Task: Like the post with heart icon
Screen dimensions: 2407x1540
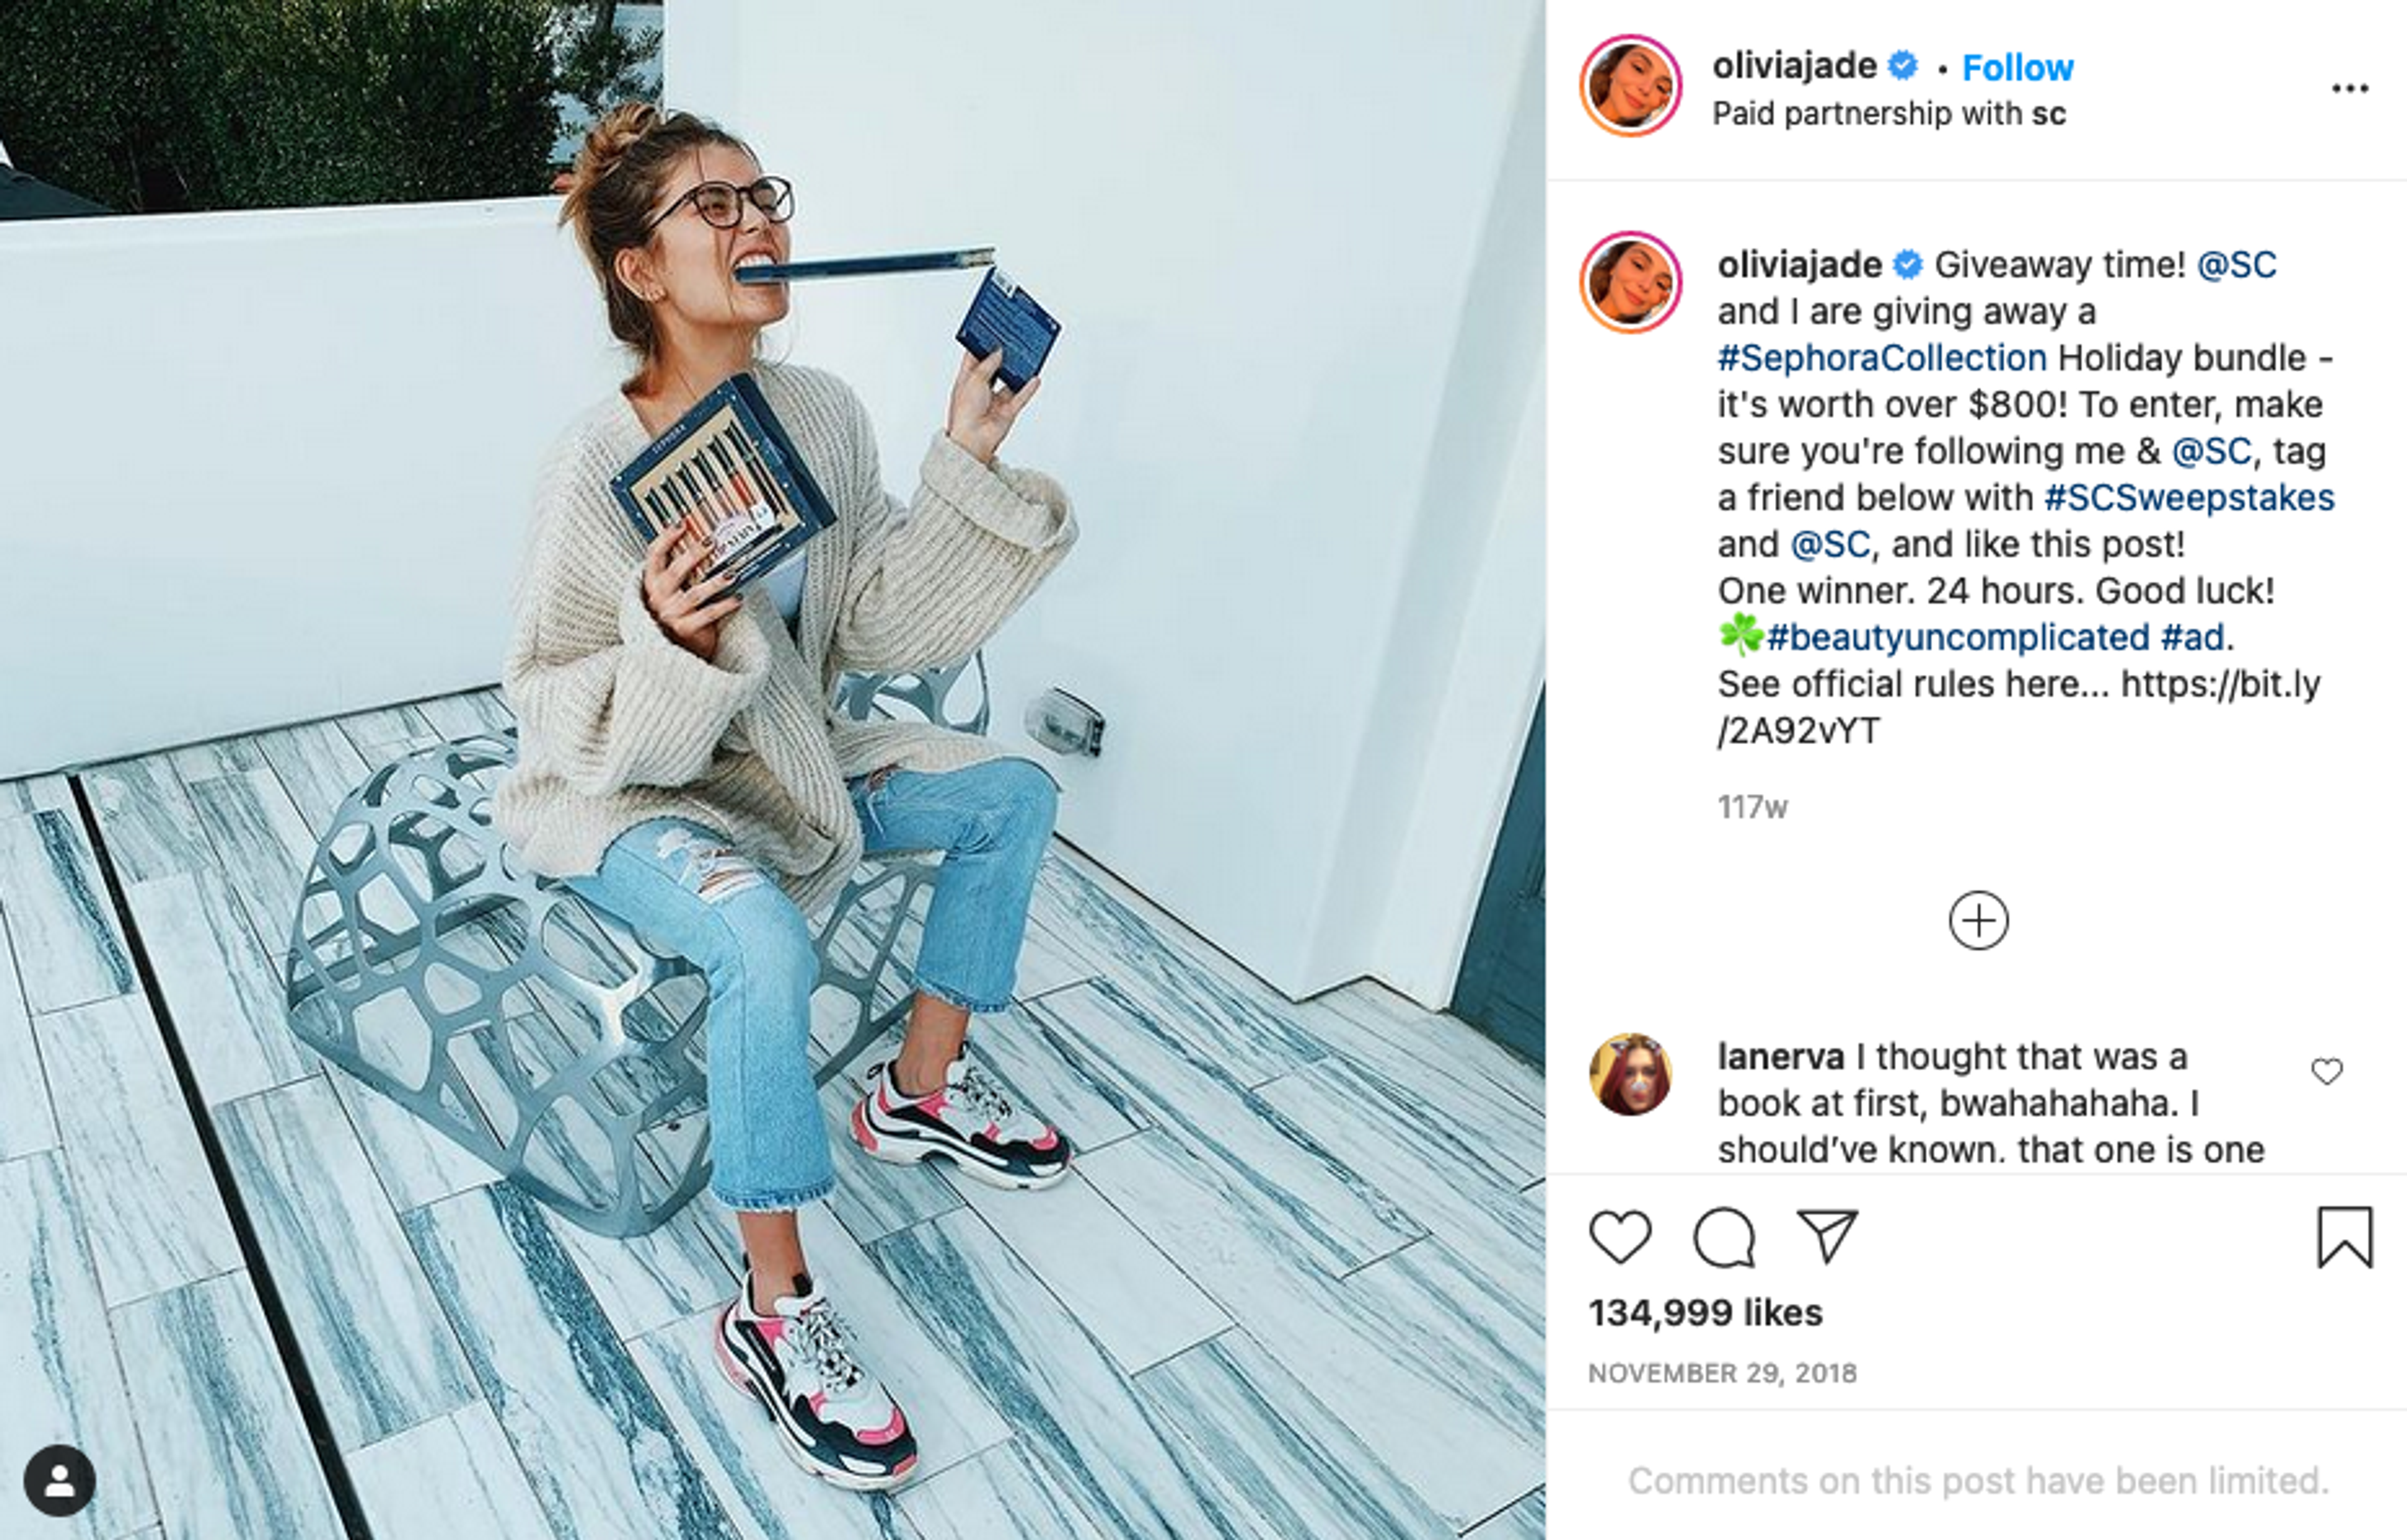Action: point(1620,1237)
